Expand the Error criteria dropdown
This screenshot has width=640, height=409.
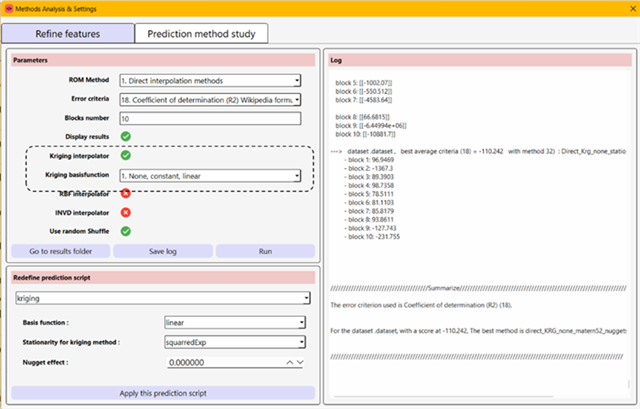coord(210,100)
